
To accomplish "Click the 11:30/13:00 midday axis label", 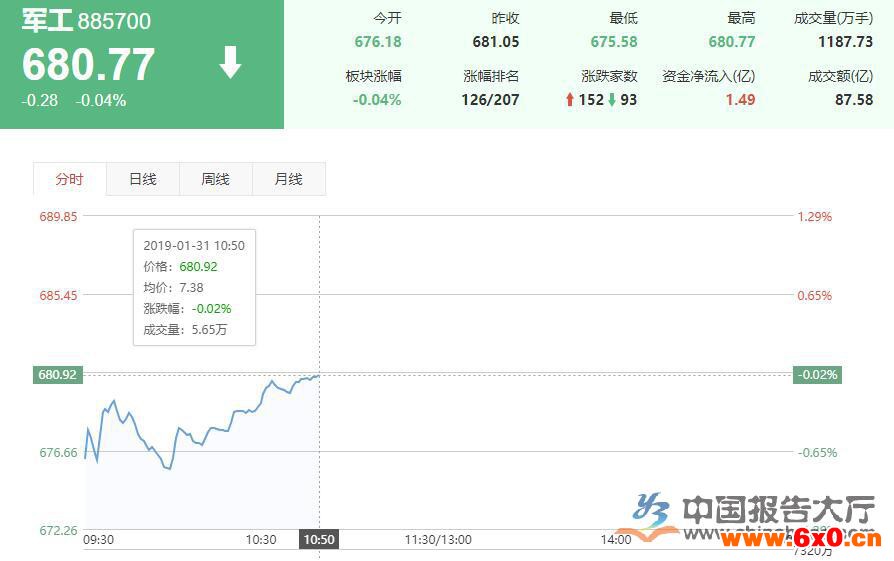I will [x=438, y=539].
